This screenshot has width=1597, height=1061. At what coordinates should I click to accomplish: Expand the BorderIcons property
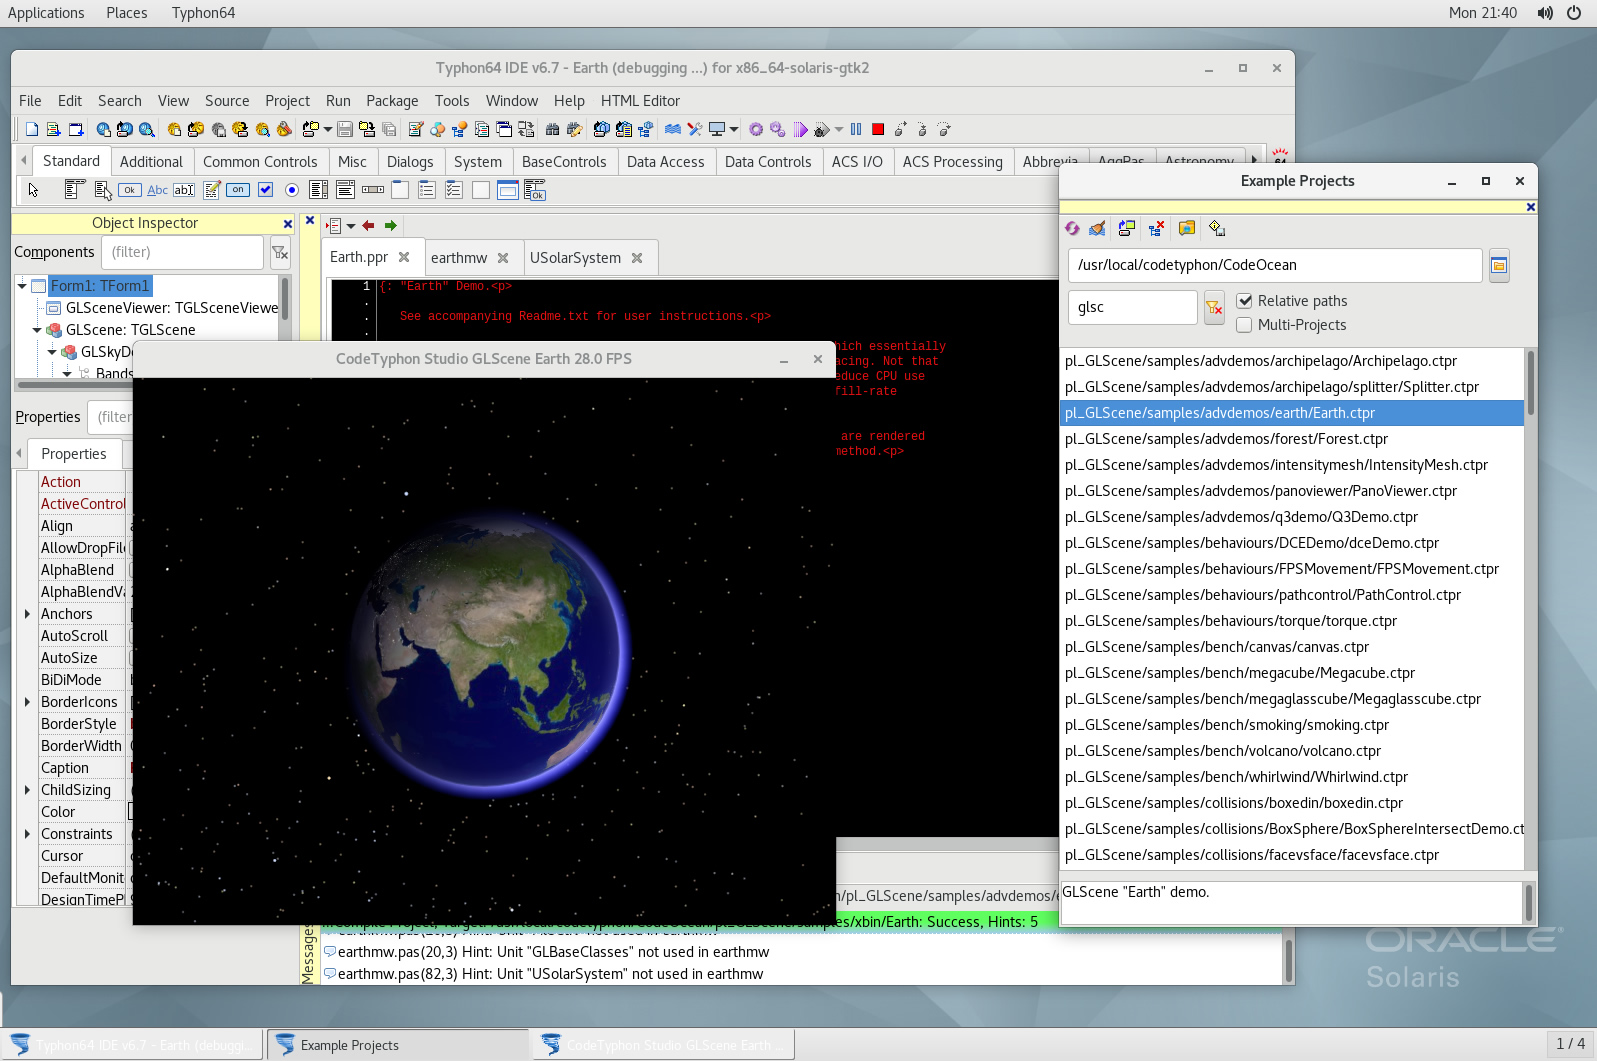pos(27,702)
